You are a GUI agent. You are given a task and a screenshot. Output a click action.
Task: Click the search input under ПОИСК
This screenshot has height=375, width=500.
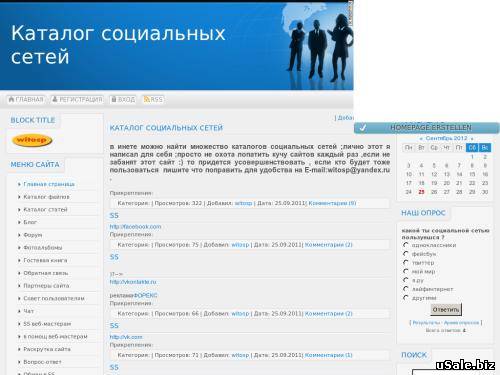tap(452, 372)
